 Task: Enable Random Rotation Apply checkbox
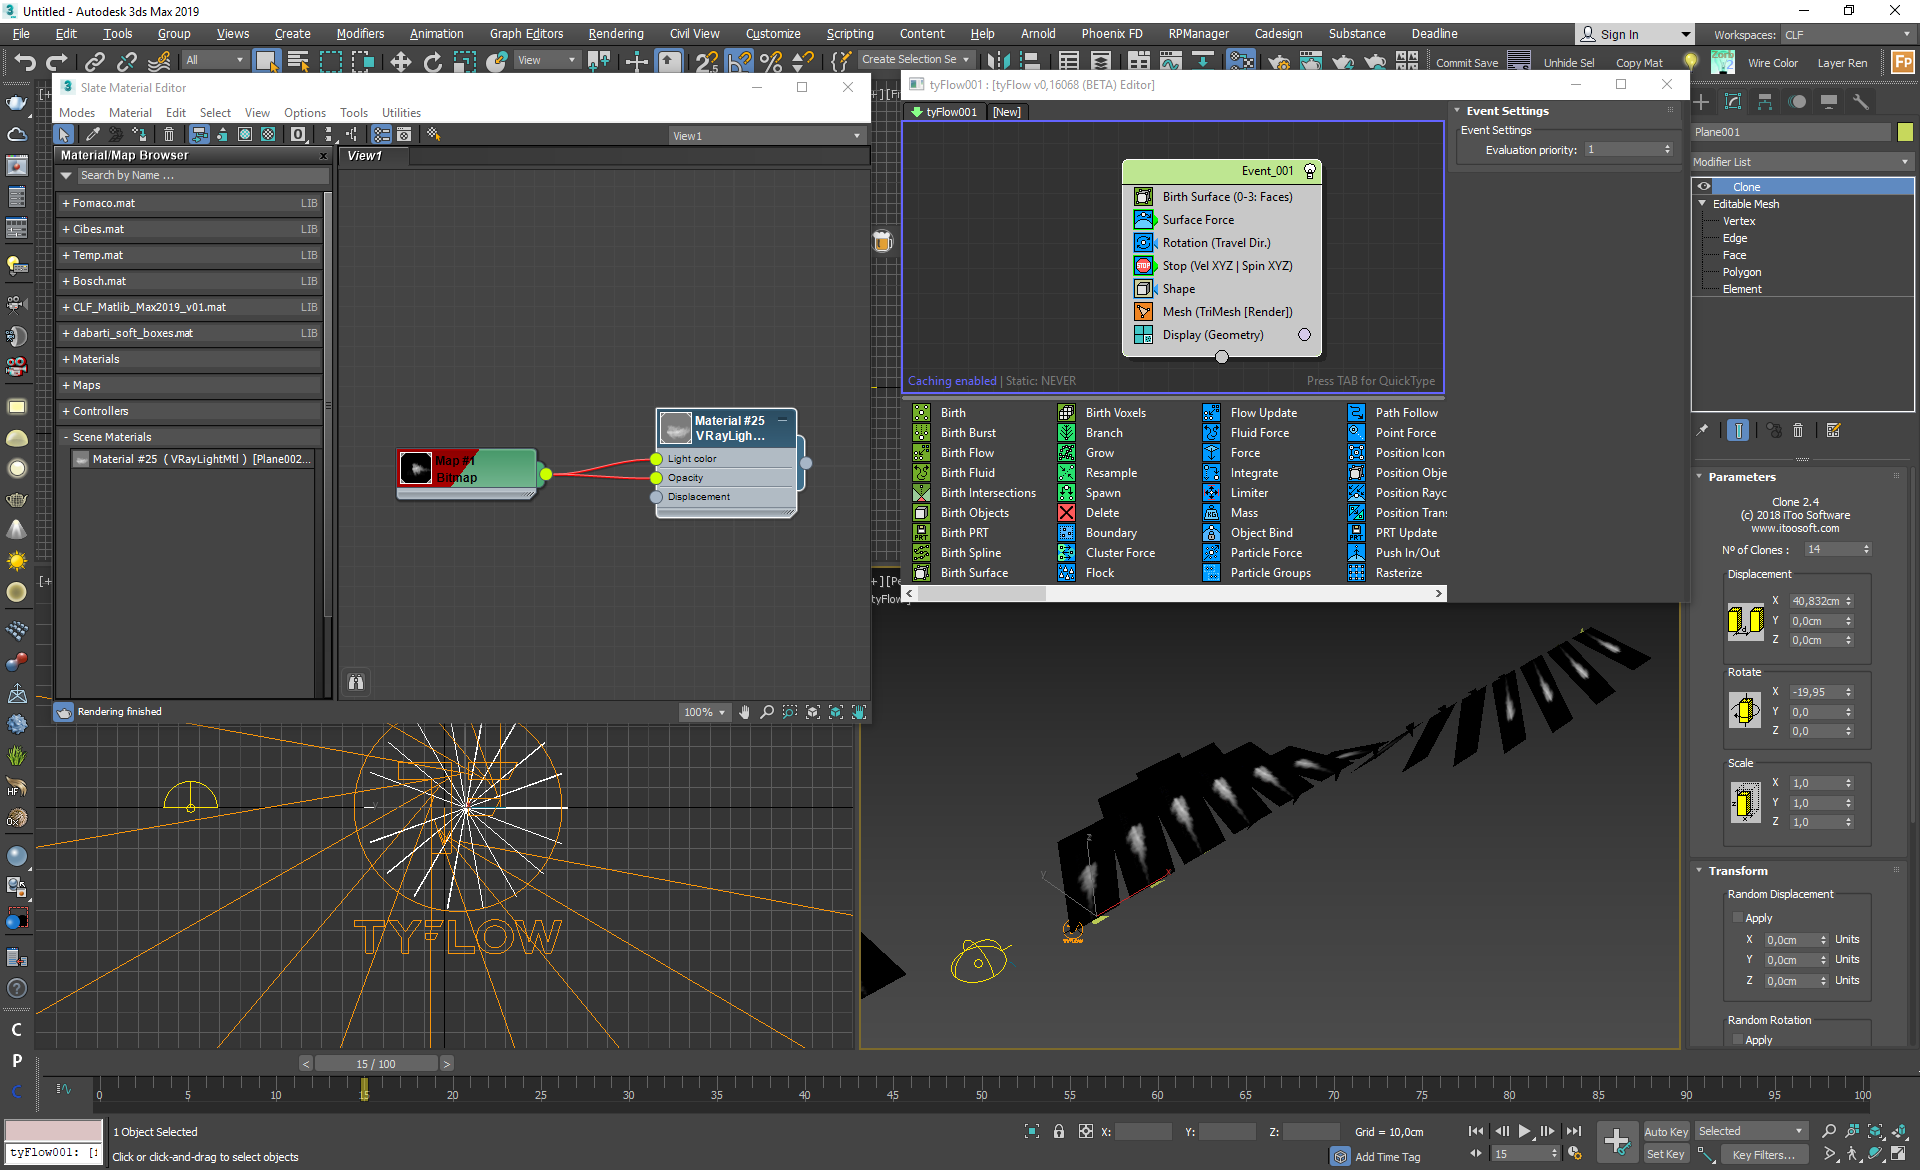tap(1738, 1040)
